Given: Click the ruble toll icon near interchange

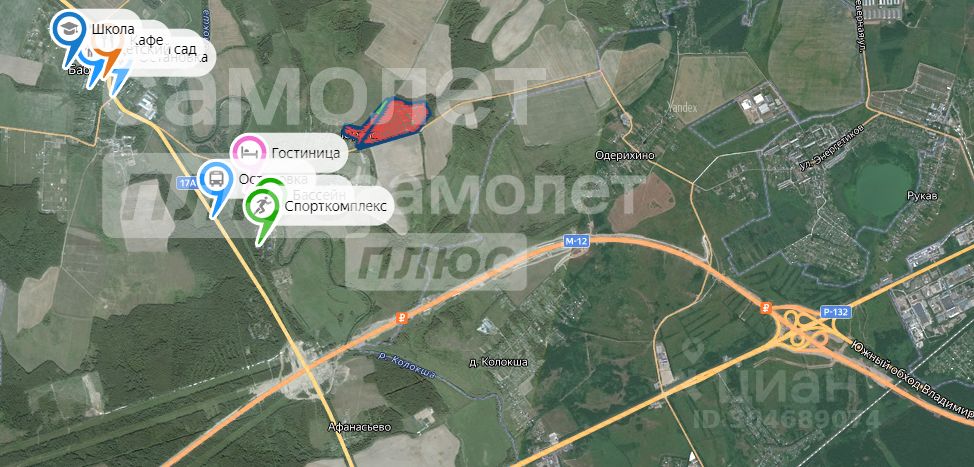Looking at the screenshot, I should click(766, 307).
